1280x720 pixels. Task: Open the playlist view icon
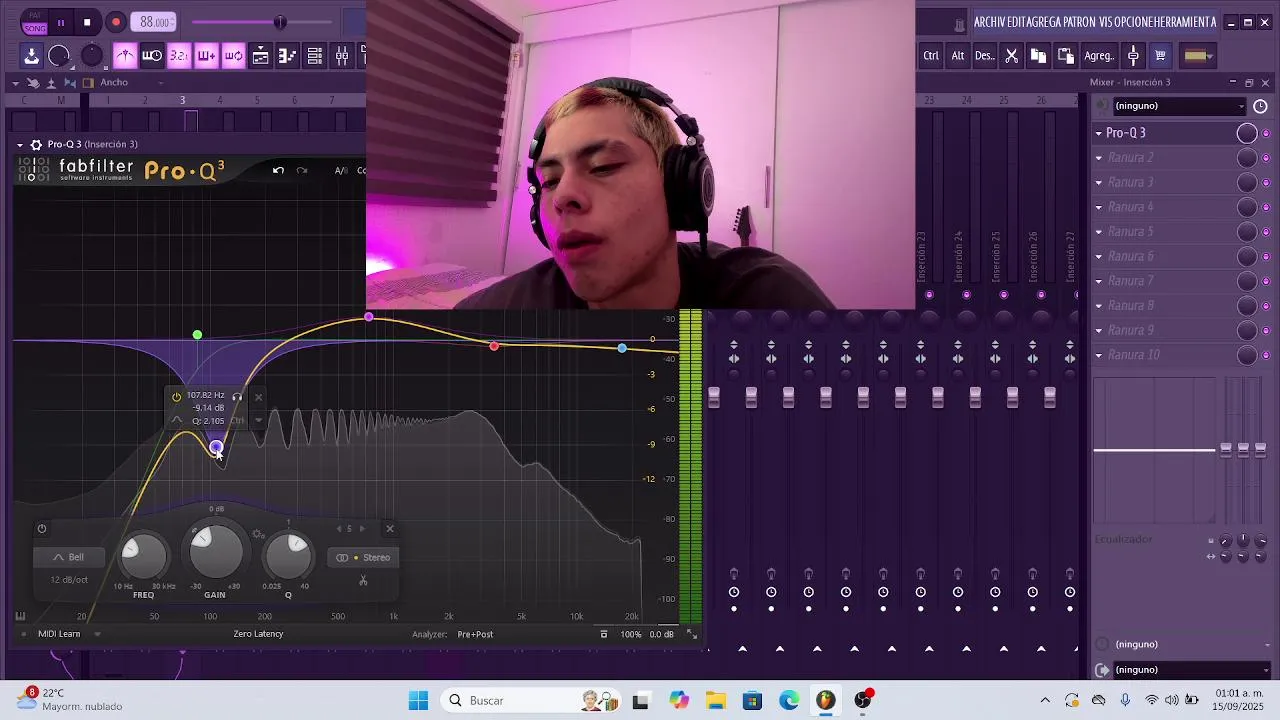260,56
